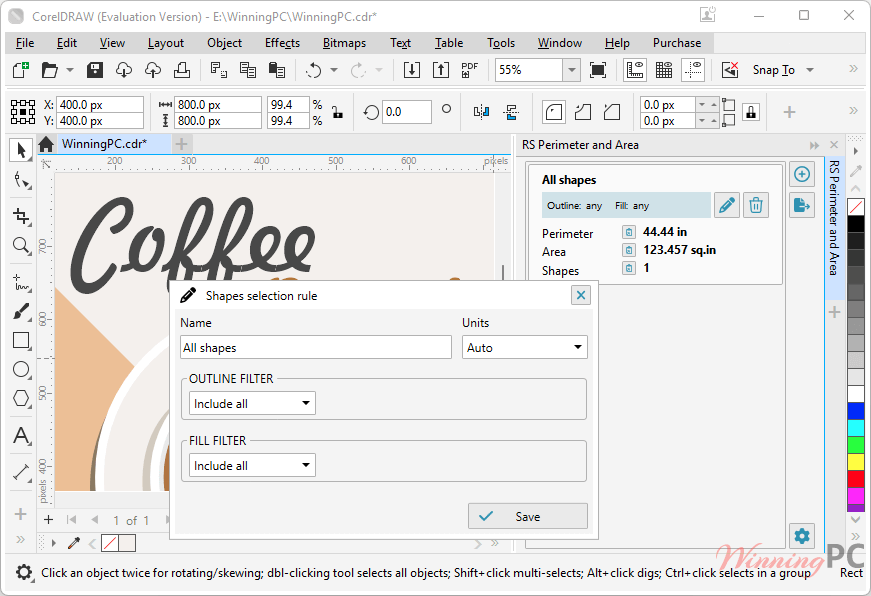This screenshot has width=871, height=596.
Task: Open the Purchase menu item
Action: tap(677, 43)
